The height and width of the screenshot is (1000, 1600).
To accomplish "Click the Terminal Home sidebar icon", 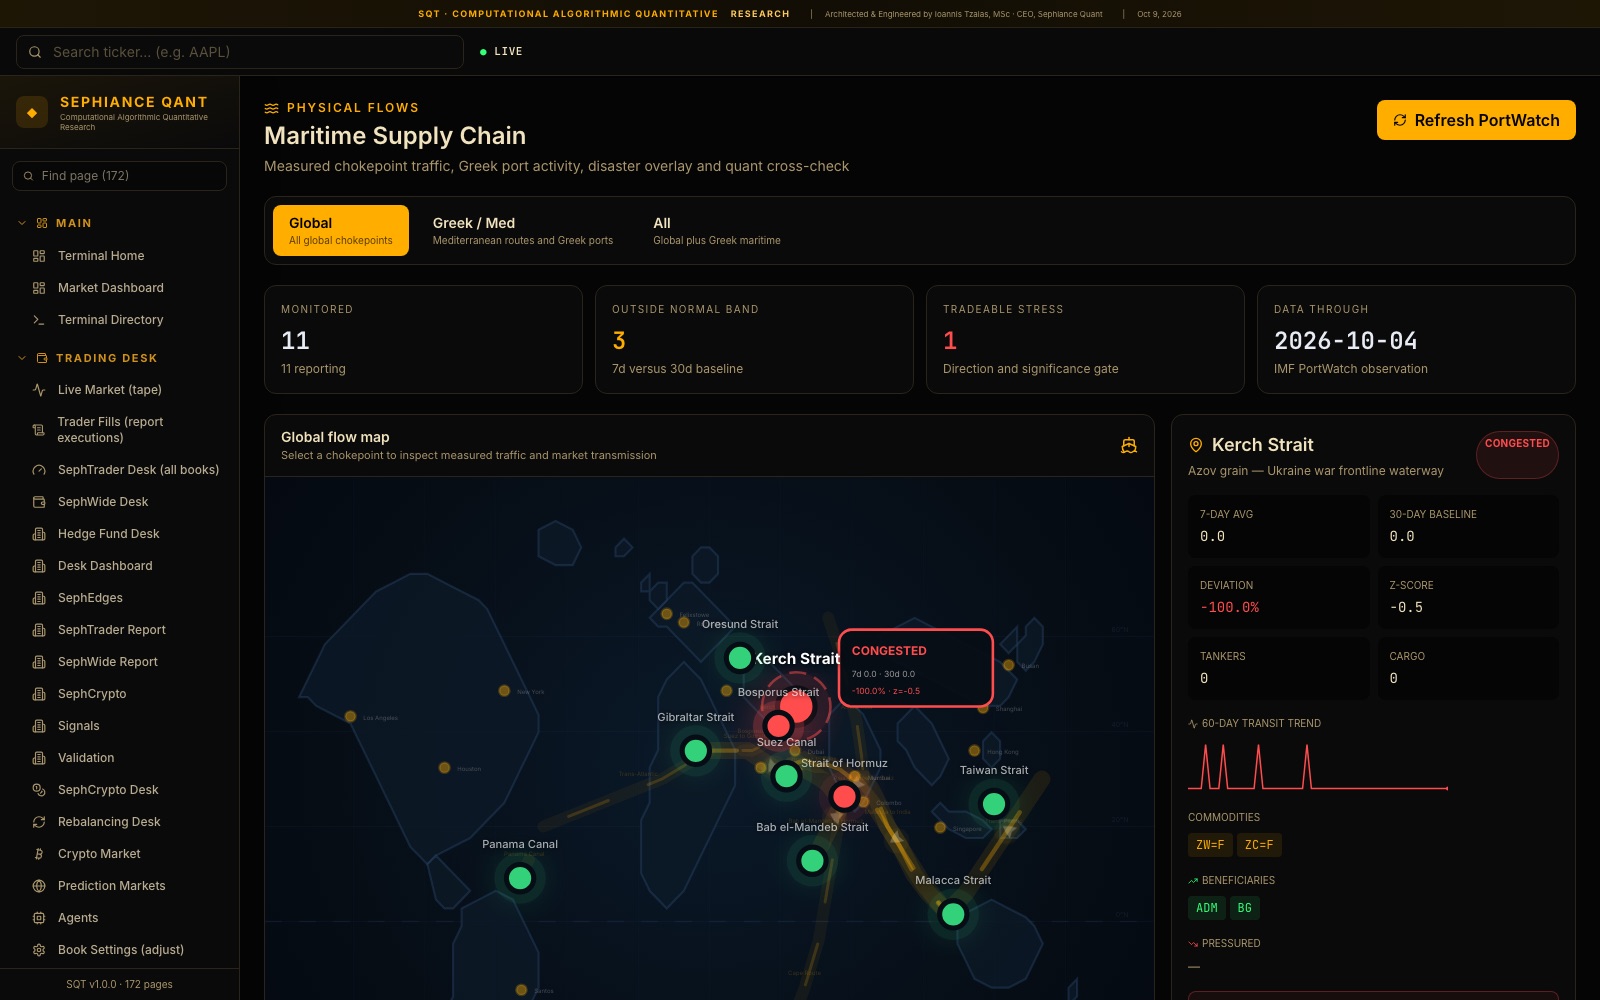I will coord(39,256).
